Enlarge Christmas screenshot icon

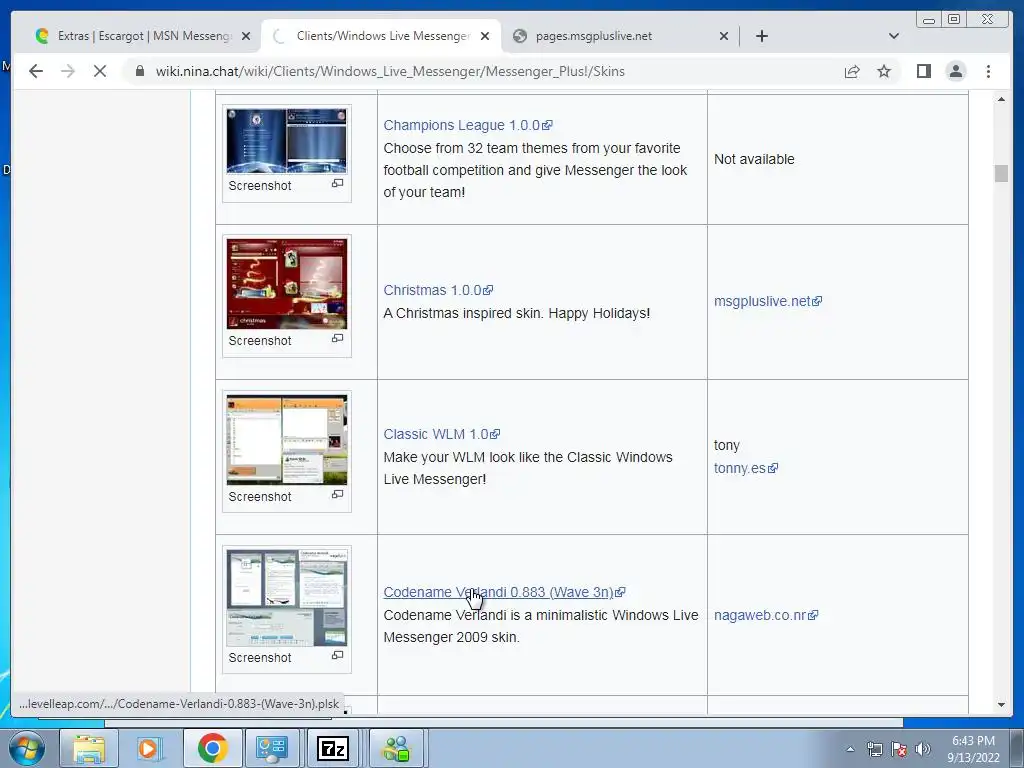[338, 338]
